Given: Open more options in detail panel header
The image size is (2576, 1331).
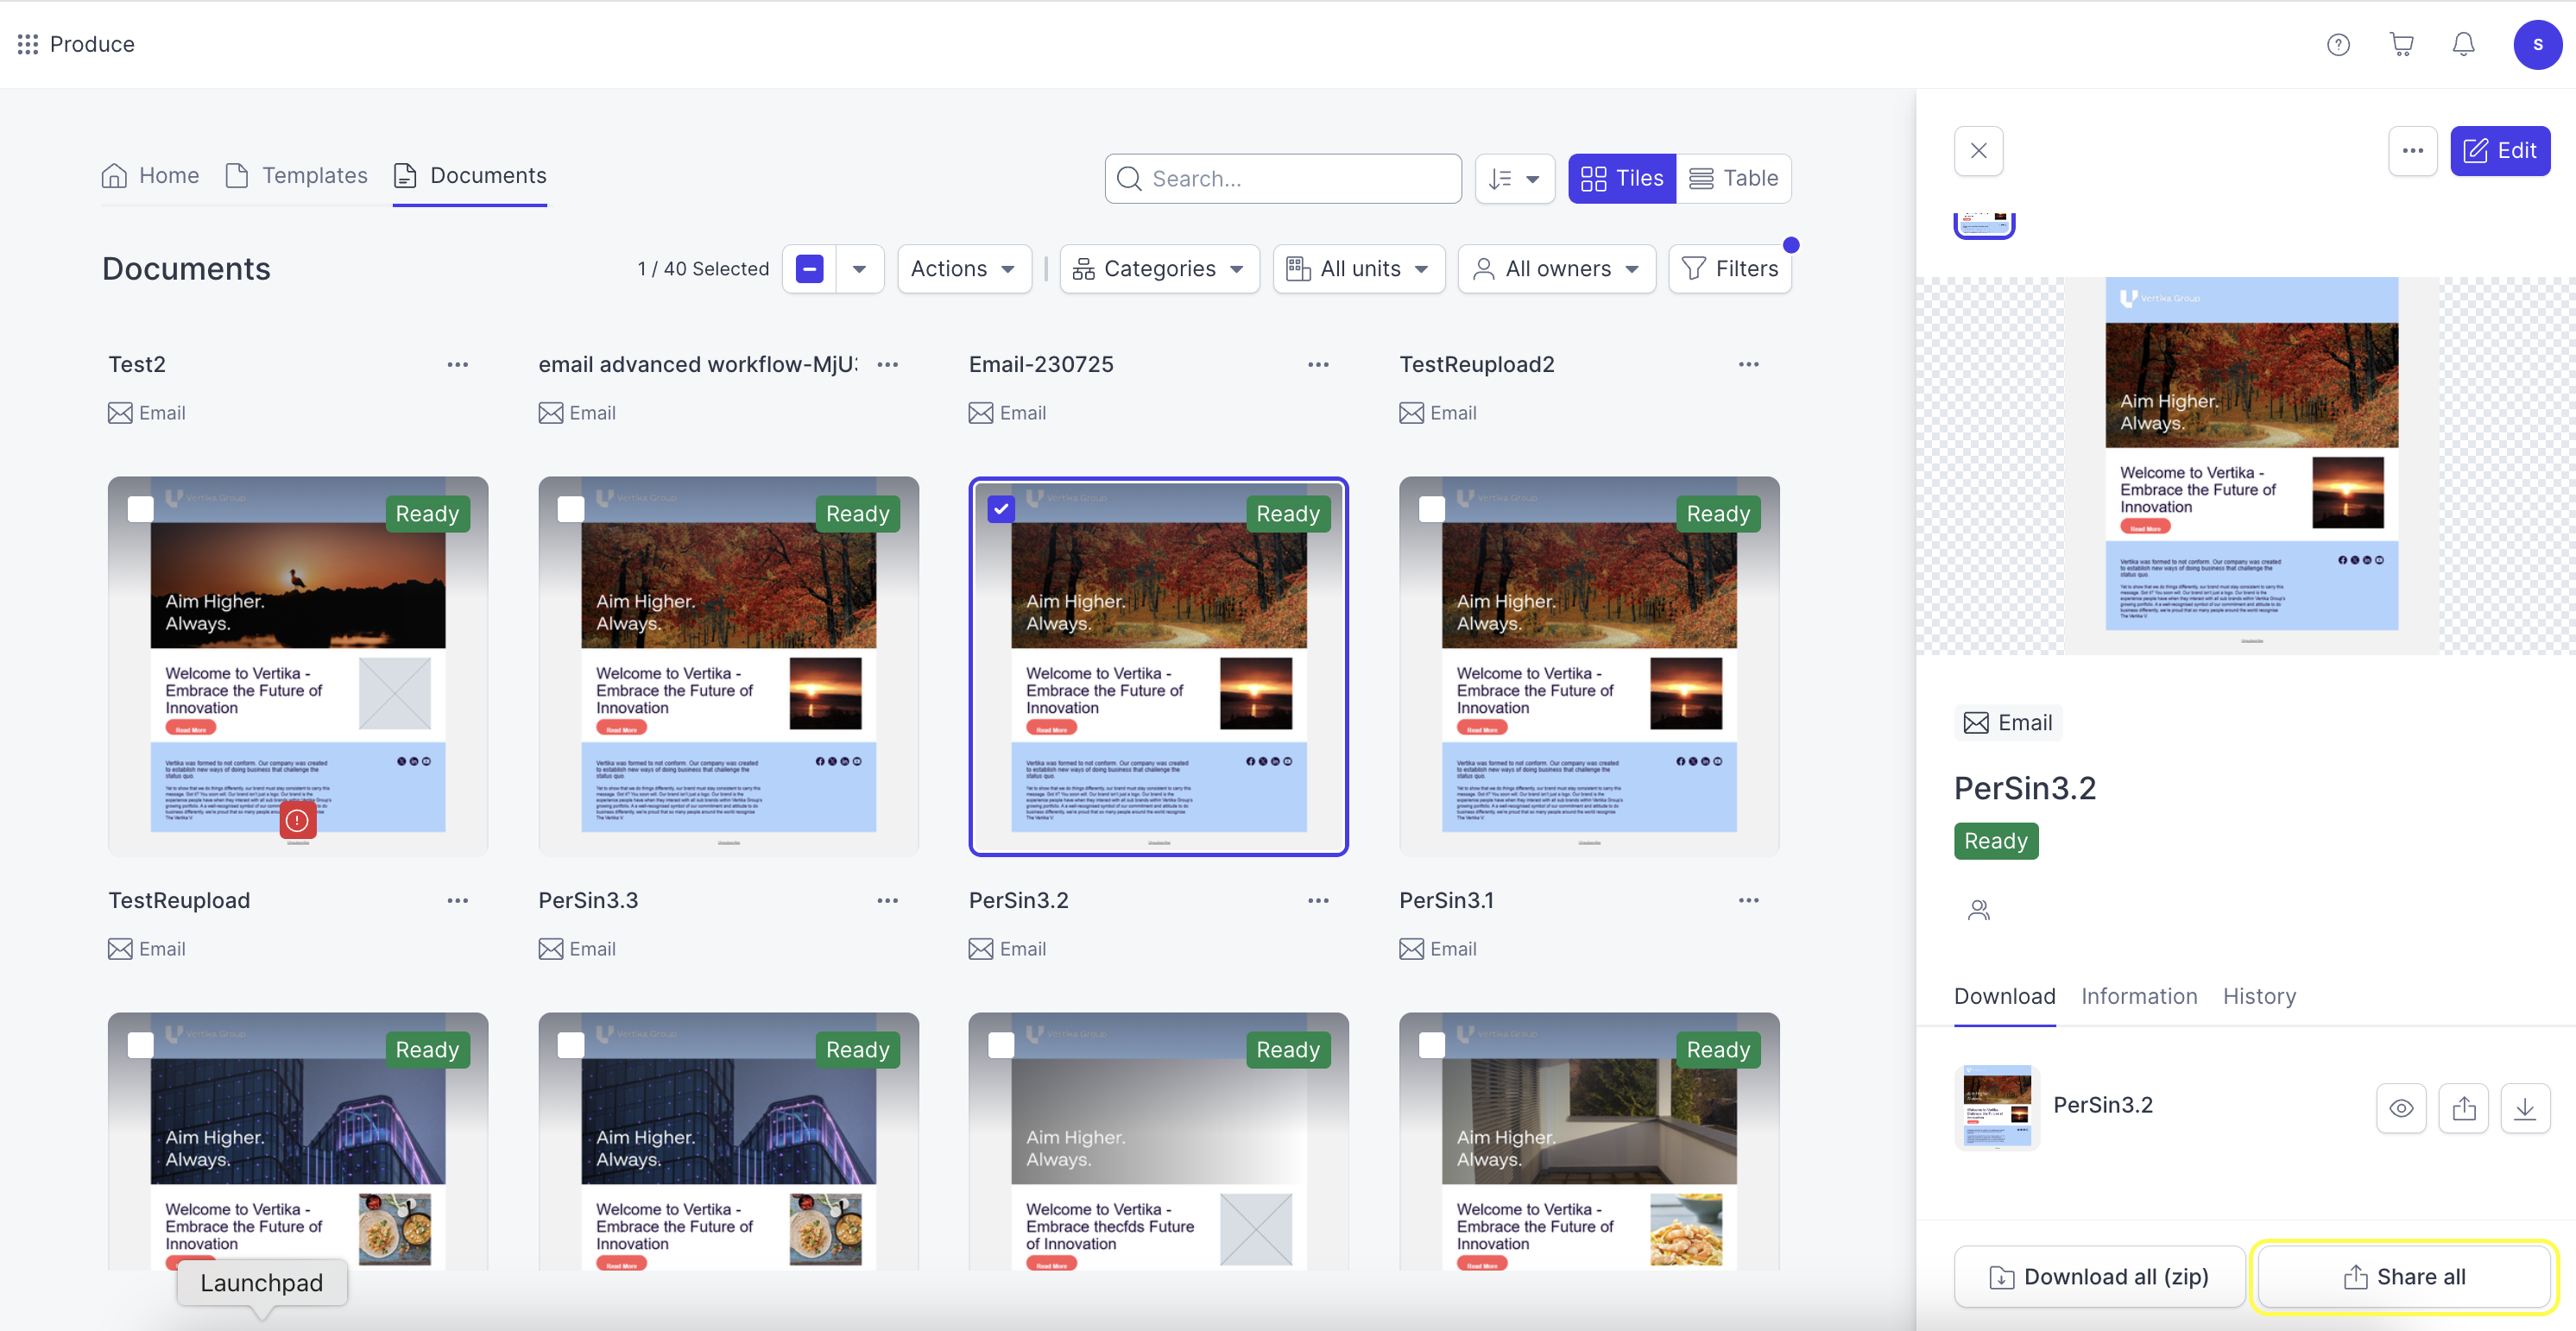Looking at the screenshot, I should [x=2412, y=150].
